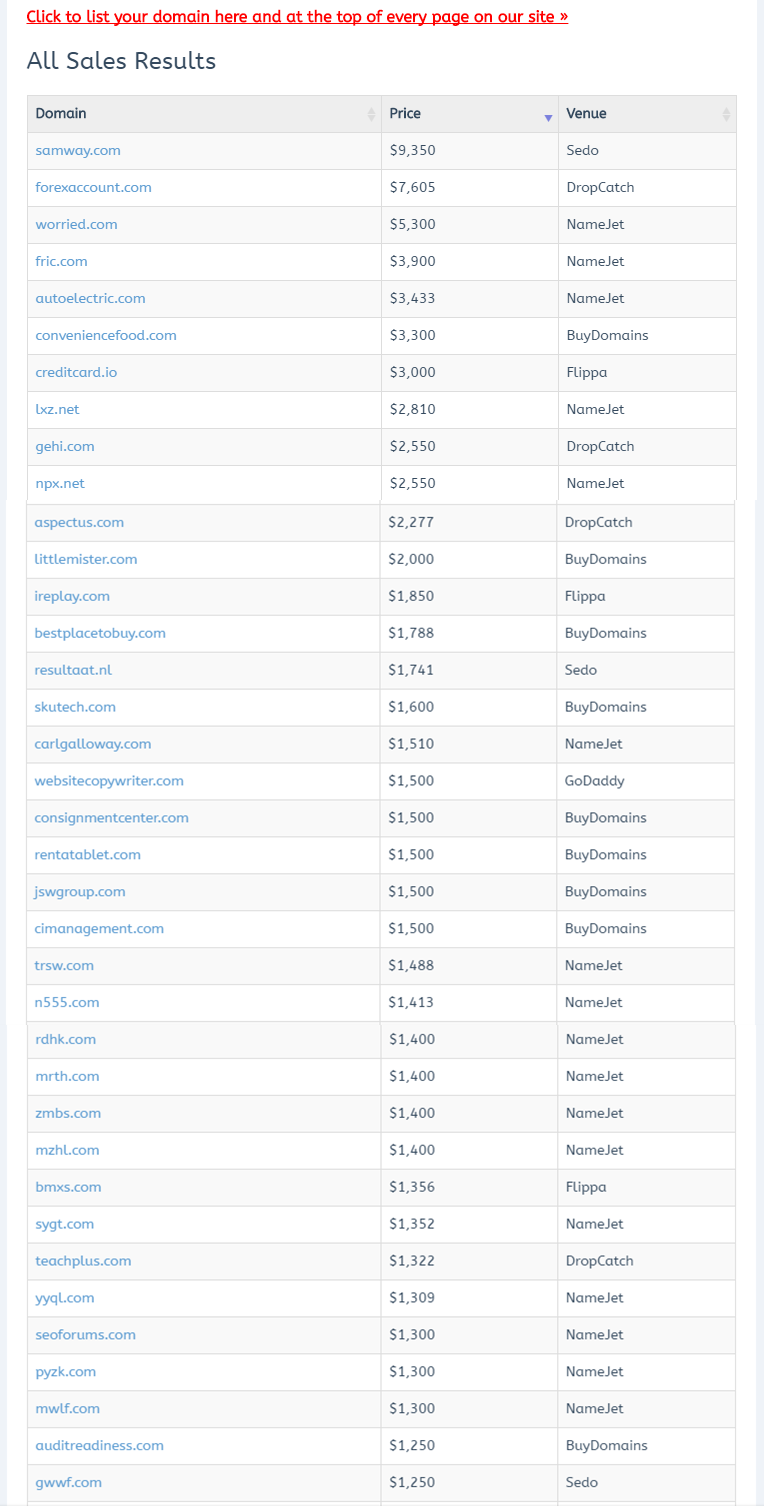
Task: Select consignmentcenter.com entry
Action: tap(111, 818)
